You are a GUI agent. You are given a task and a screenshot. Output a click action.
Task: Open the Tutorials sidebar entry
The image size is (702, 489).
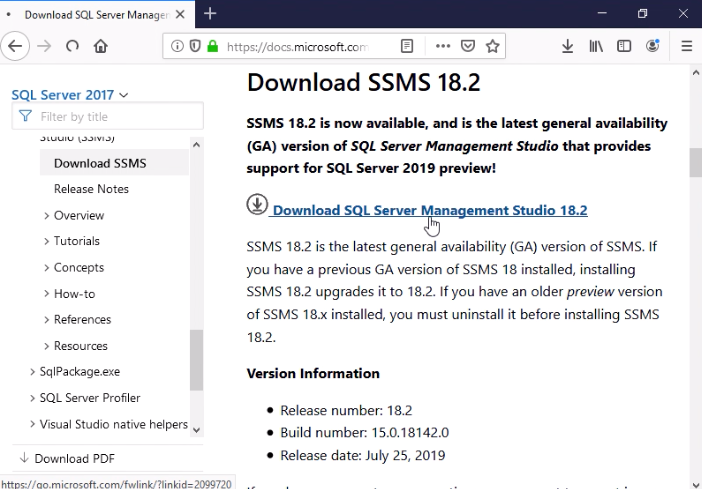(x=77, y=241)
